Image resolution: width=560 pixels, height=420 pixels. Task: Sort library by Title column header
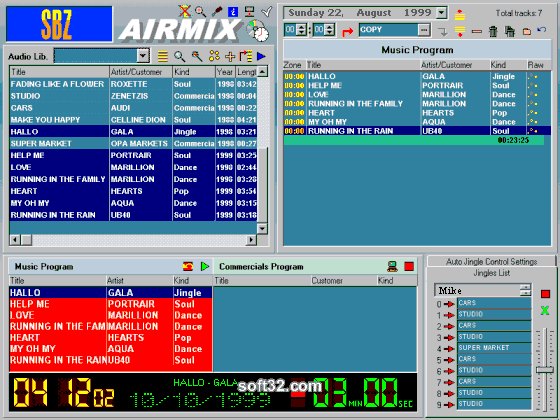[59, 72]
